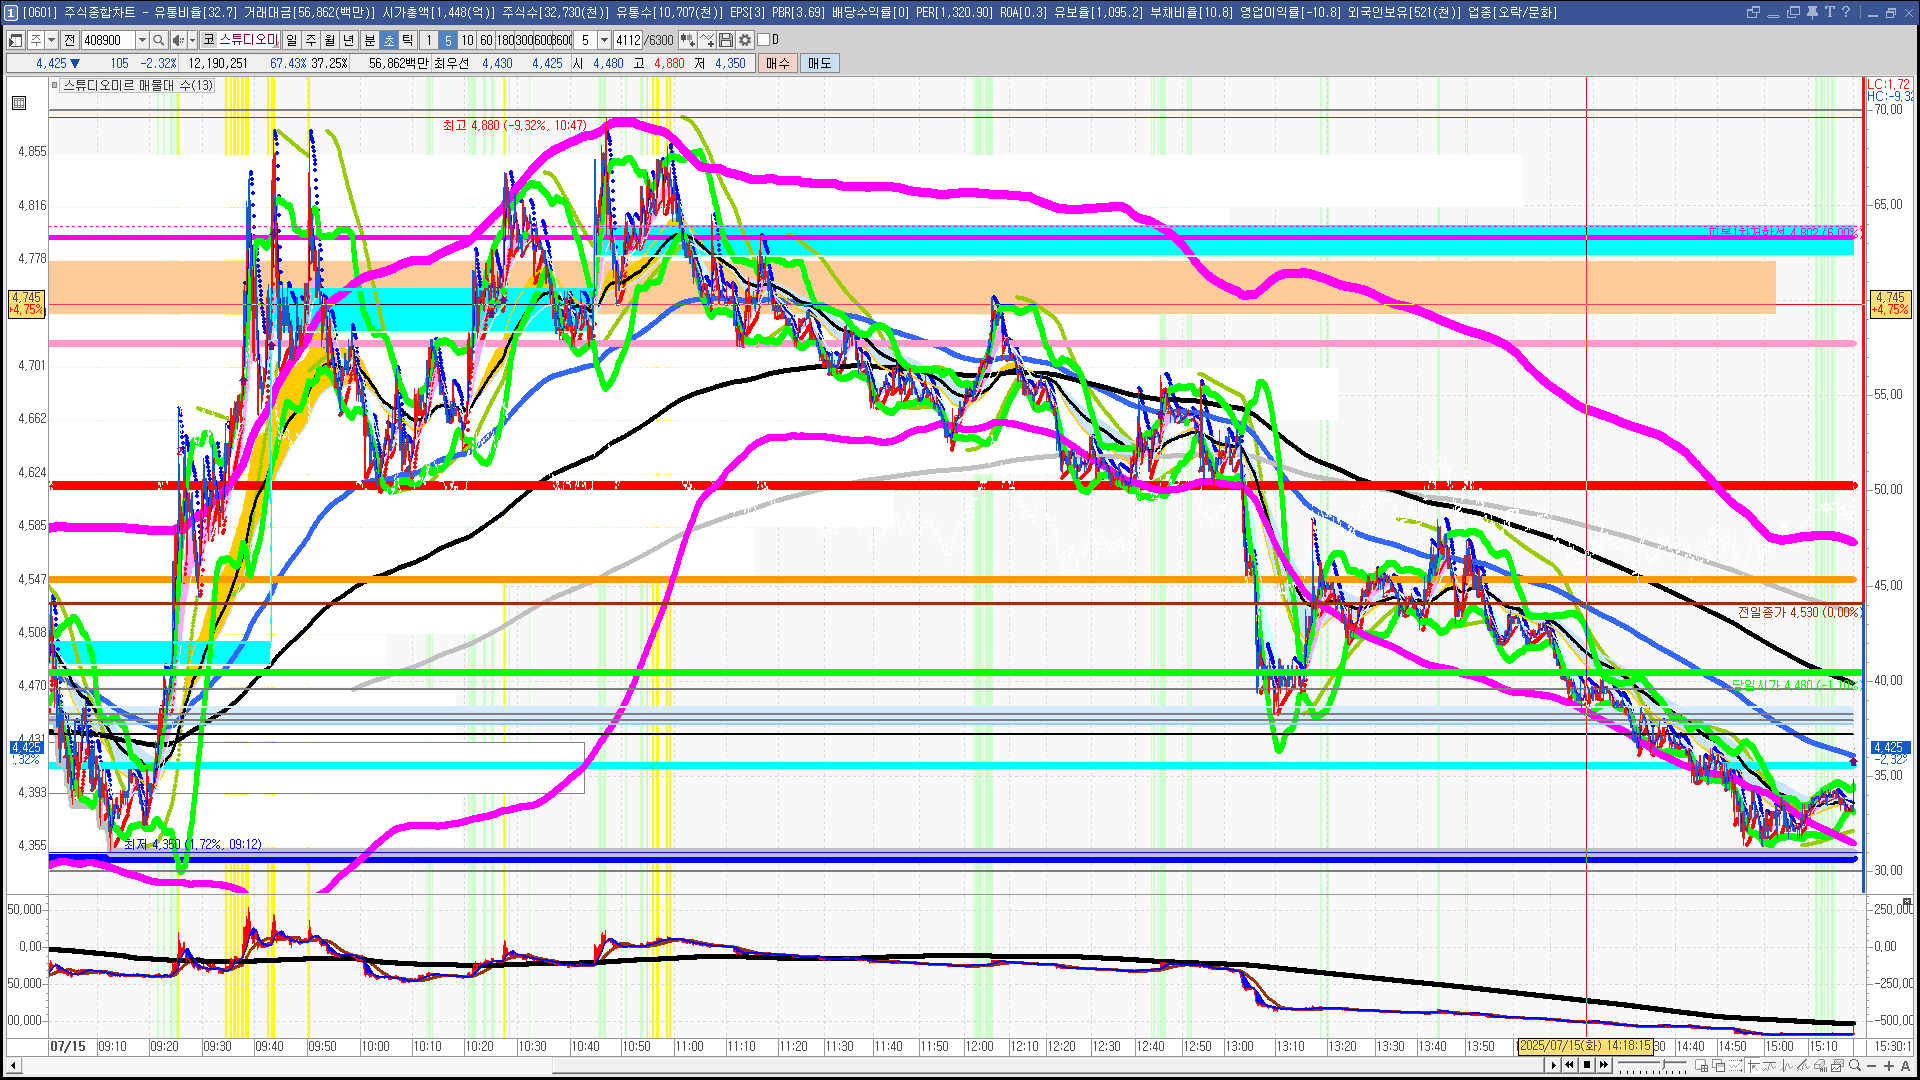This screenshot has width=1920, height=1080.
Task: Toggle the 스튜디오미르 매물대 indicator marker
Action: [x=56, y=86]
